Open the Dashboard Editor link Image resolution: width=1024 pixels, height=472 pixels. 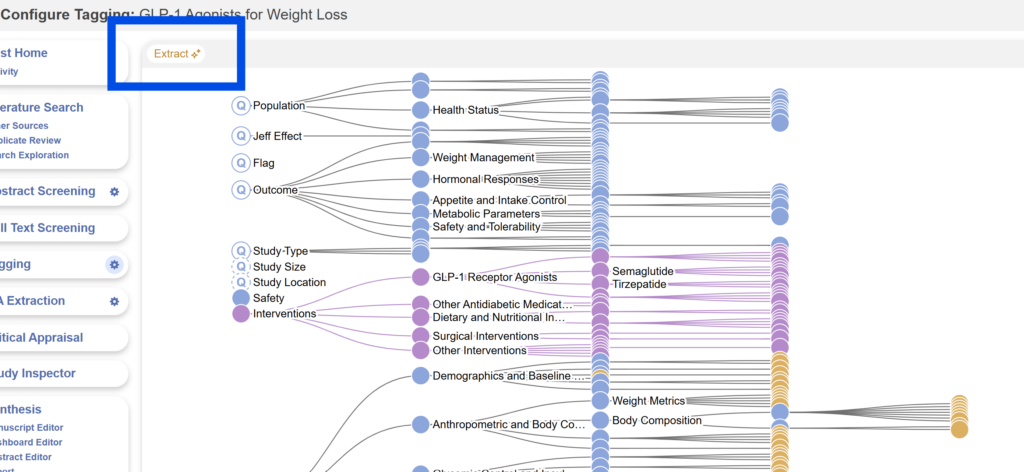(x=31, y=442)
